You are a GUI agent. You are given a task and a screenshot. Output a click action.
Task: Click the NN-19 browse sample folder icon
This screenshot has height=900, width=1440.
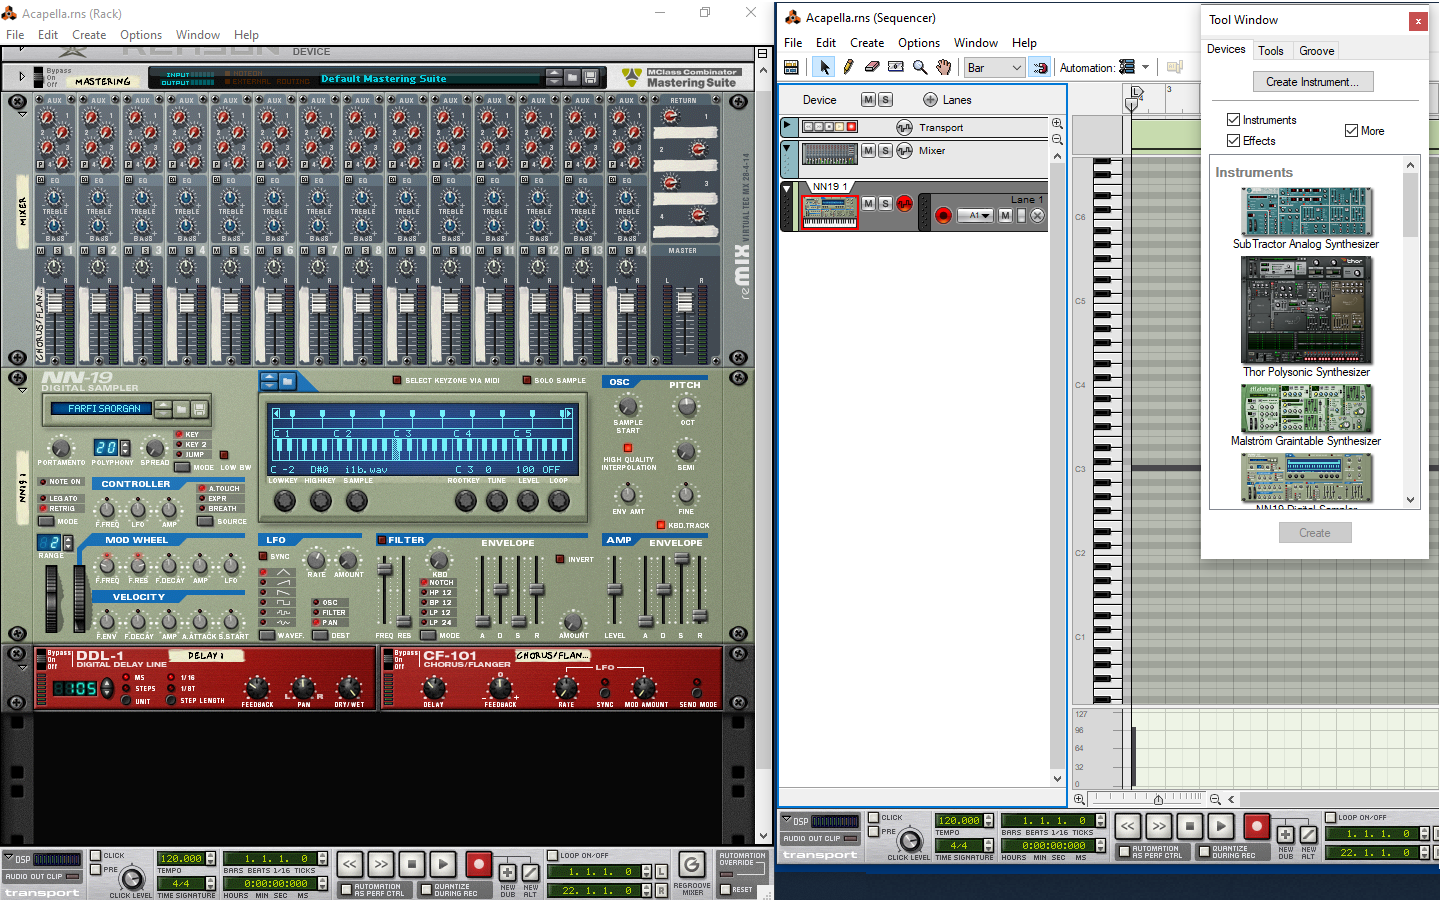click(x=287, y=381)
